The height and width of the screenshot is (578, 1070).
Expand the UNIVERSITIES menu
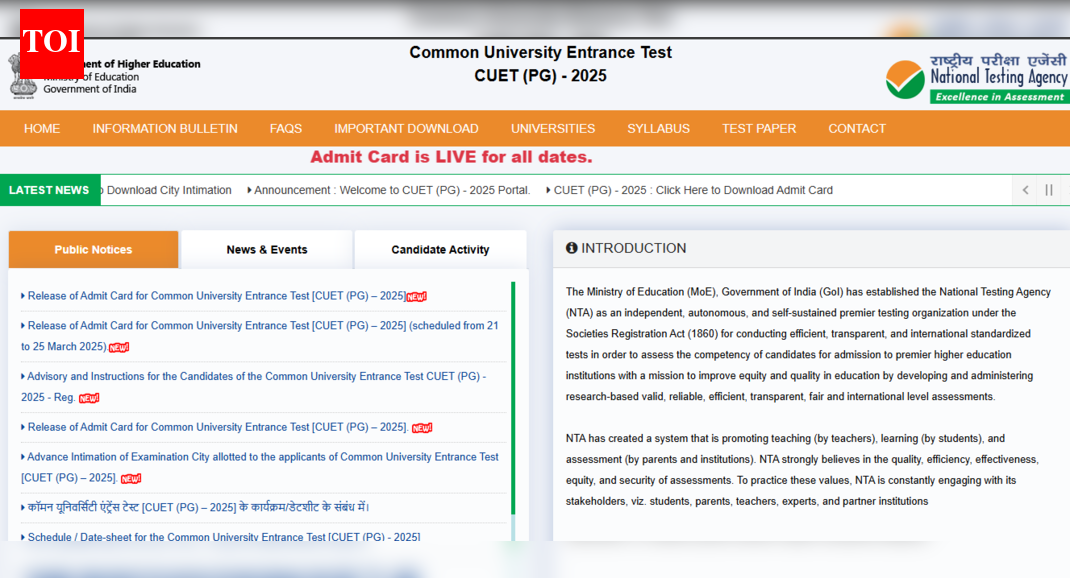[553, 129]
